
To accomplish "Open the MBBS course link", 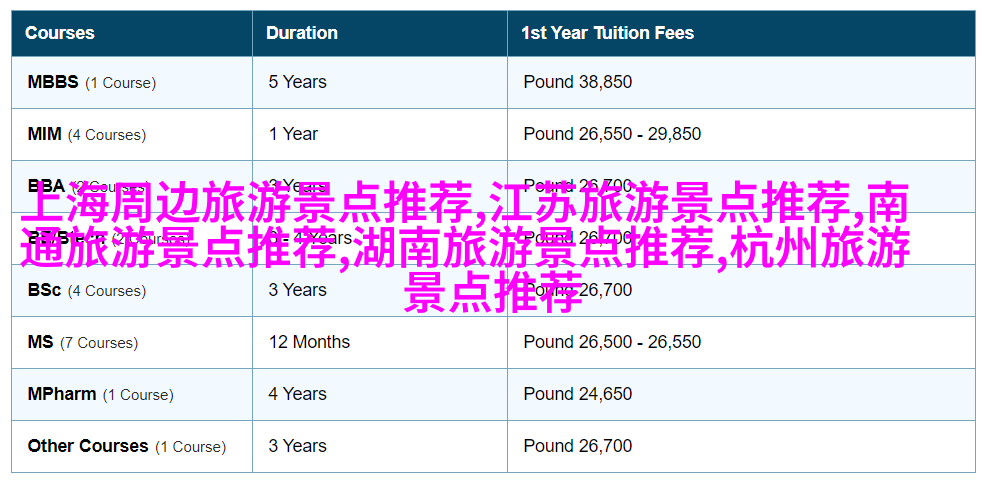I will [x=53, y=82].
